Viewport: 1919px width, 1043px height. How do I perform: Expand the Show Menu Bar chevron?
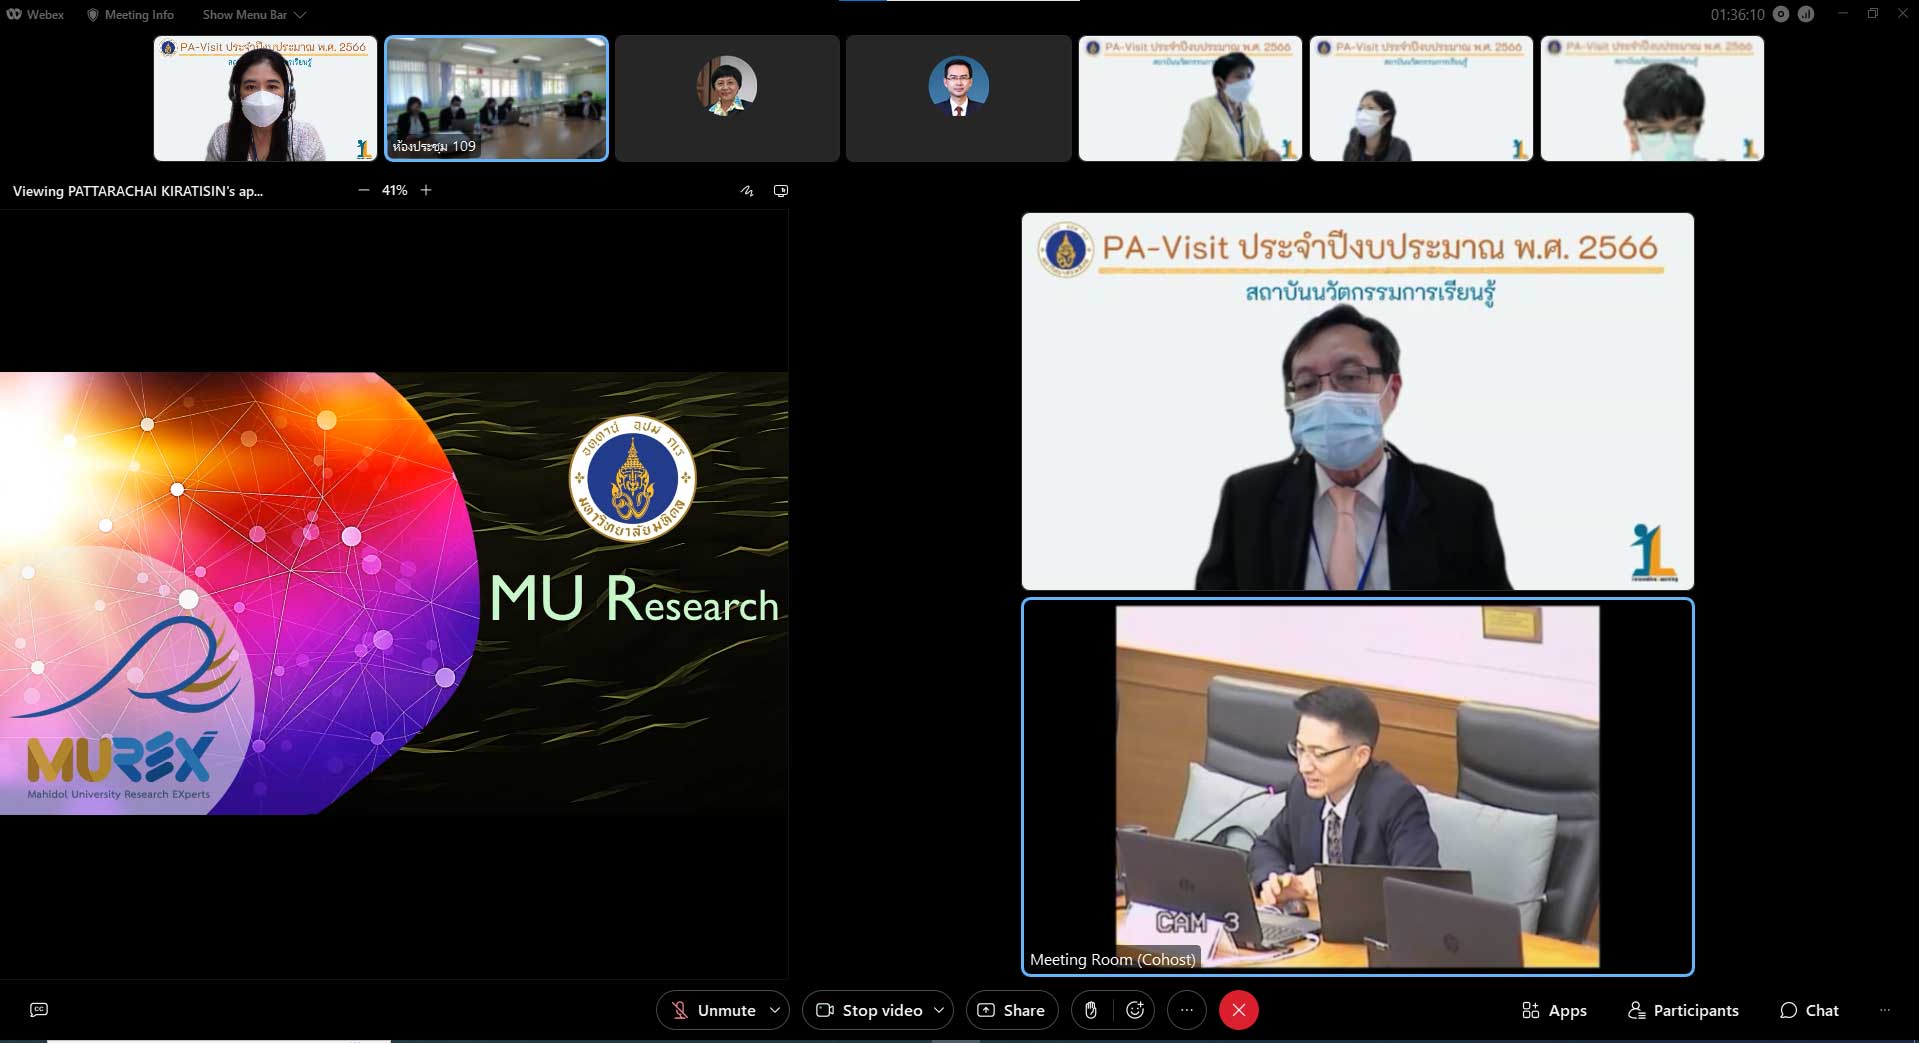click(300, 15)
